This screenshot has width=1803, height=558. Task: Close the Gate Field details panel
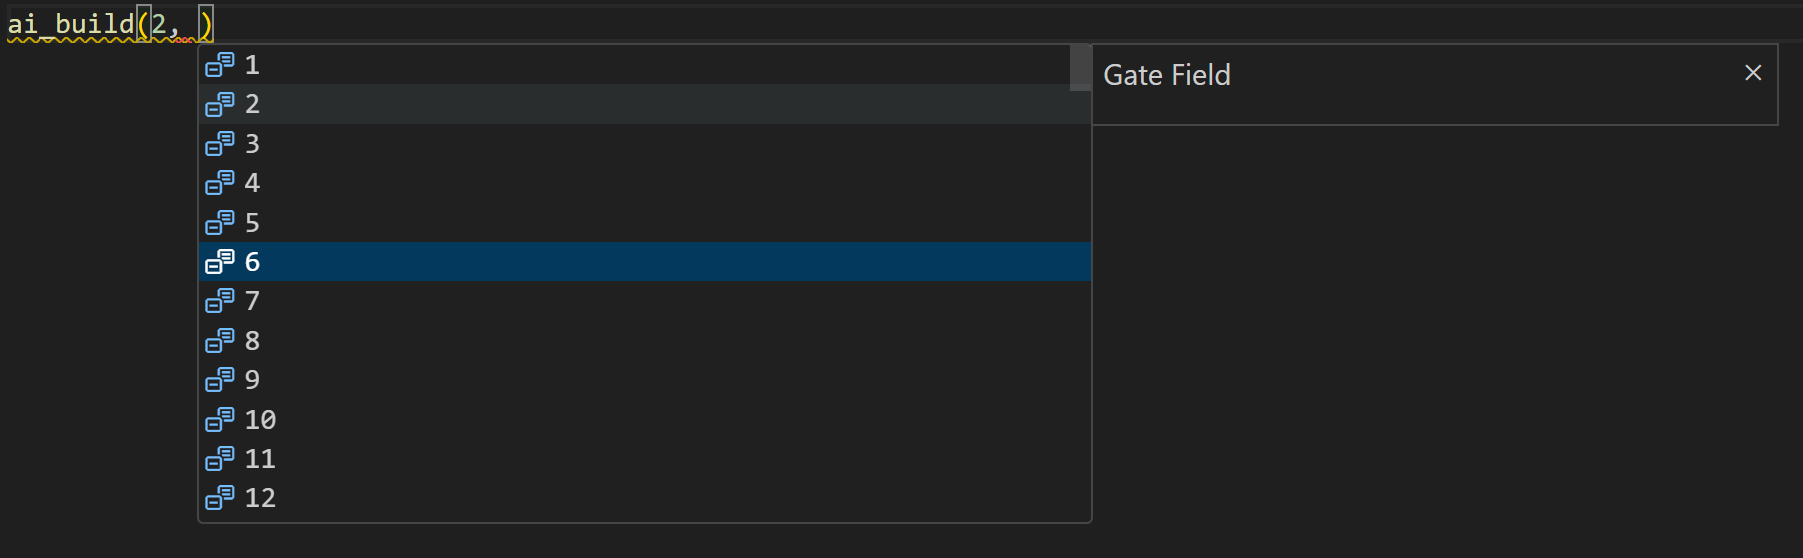1753,73
